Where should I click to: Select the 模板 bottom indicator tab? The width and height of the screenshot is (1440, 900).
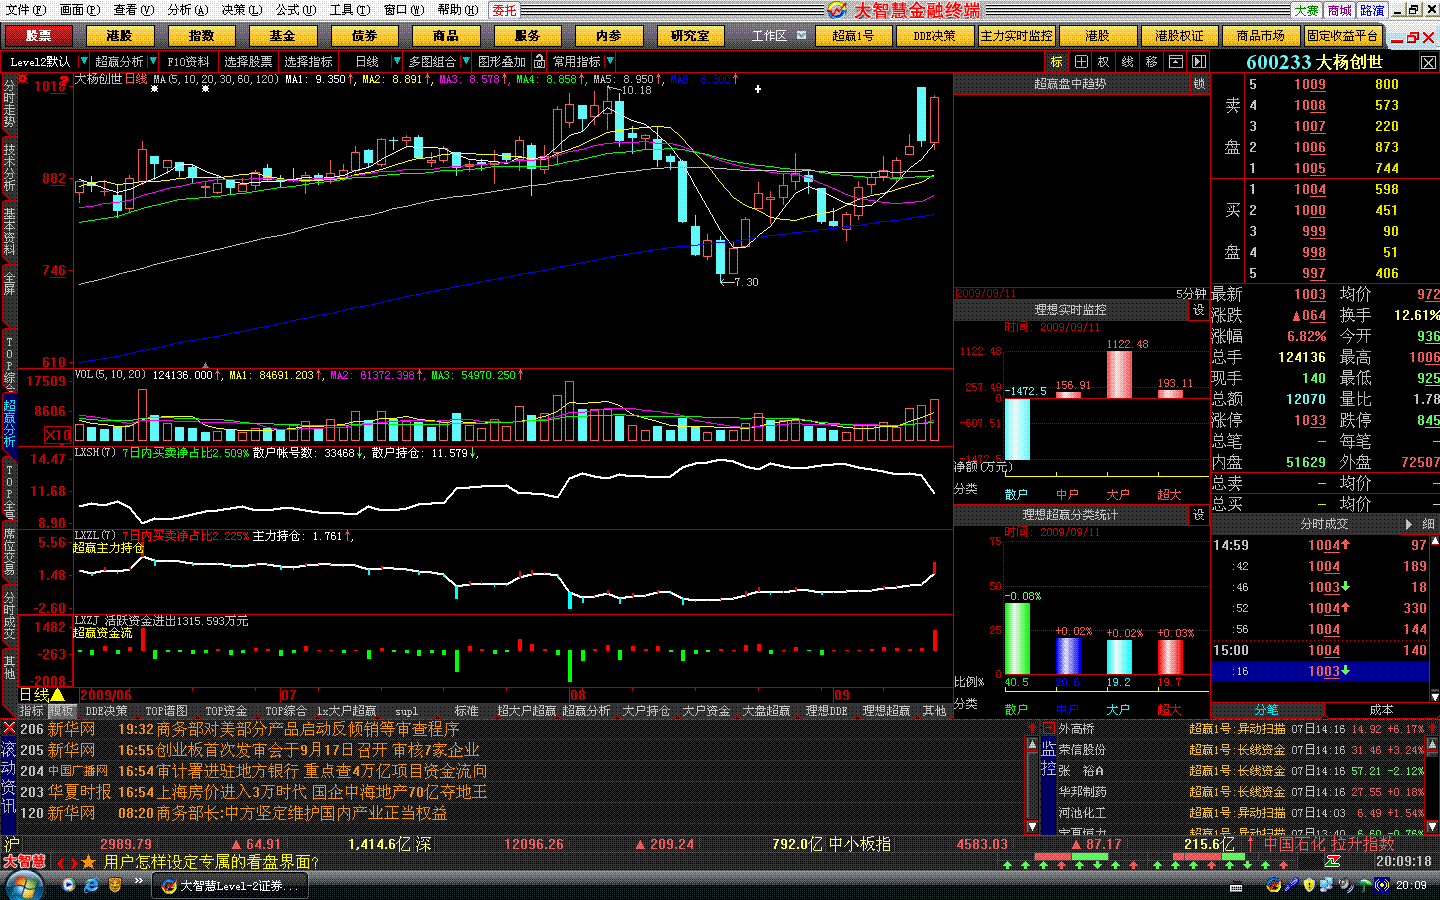click(x=61, y=711)
